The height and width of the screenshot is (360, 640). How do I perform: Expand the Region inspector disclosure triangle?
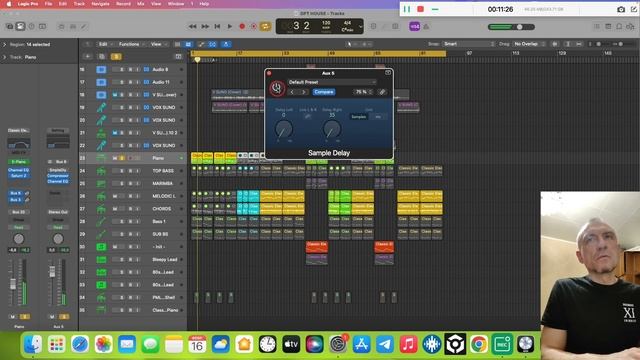(5, 44)
